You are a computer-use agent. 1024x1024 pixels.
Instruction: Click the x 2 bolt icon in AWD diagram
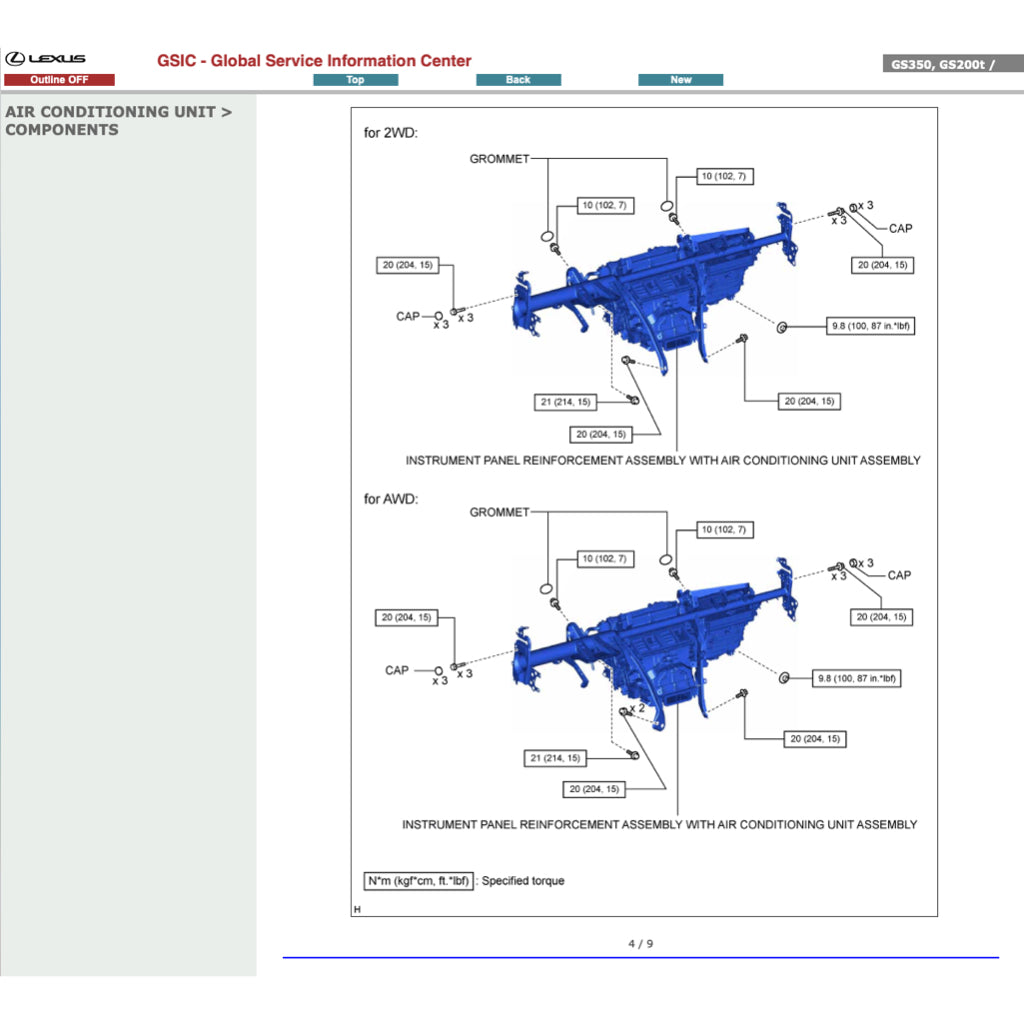pyautogui.click(x=624, y=710)
